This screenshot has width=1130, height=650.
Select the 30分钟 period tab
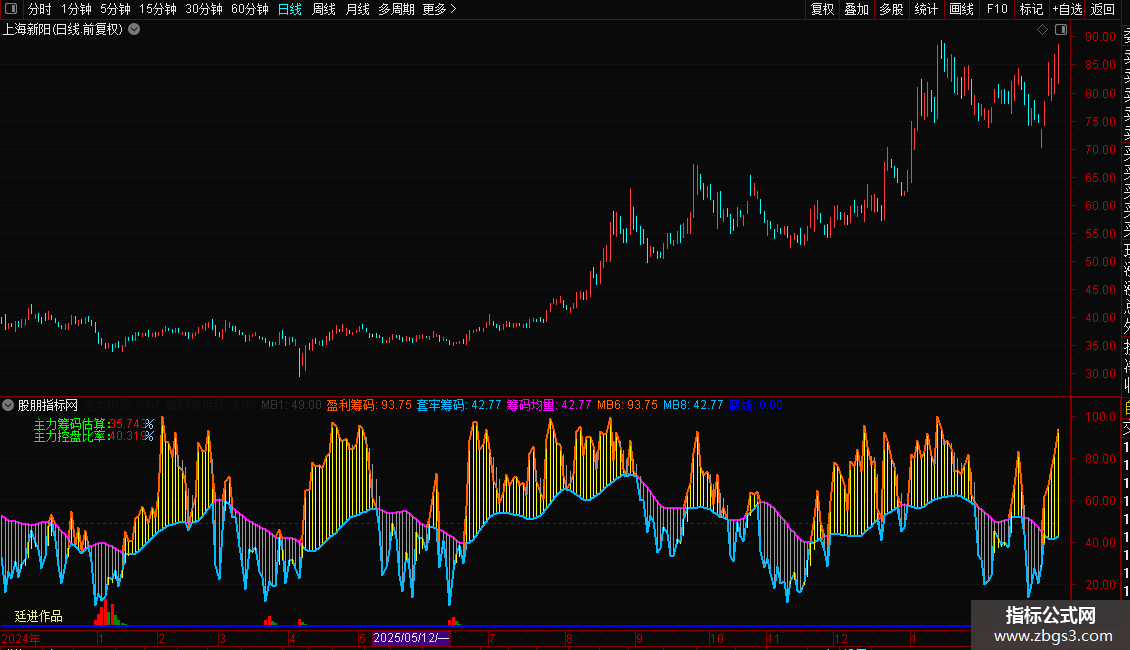pyautogui.click(x=204, y=9)
